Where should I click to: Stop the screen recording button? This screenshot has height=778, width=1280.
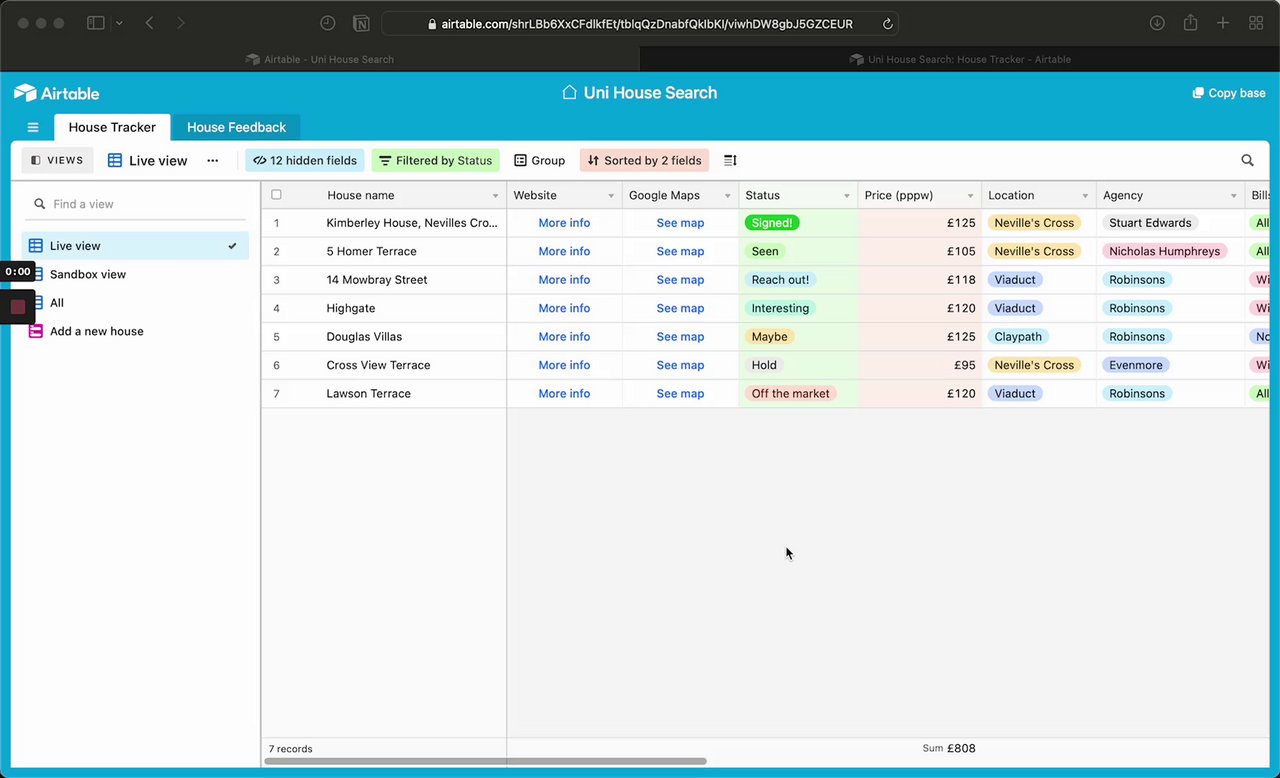[18, 307]
